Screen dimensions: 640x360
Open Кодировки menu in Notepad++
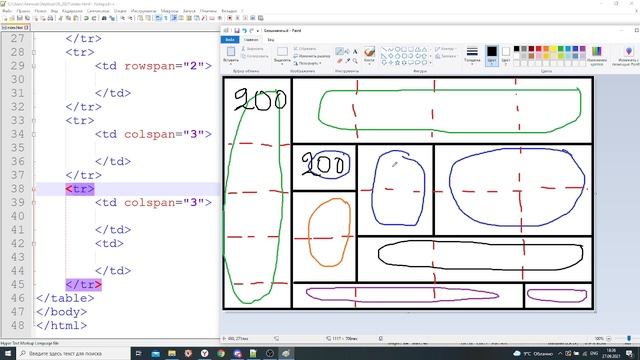pos(72,11)
